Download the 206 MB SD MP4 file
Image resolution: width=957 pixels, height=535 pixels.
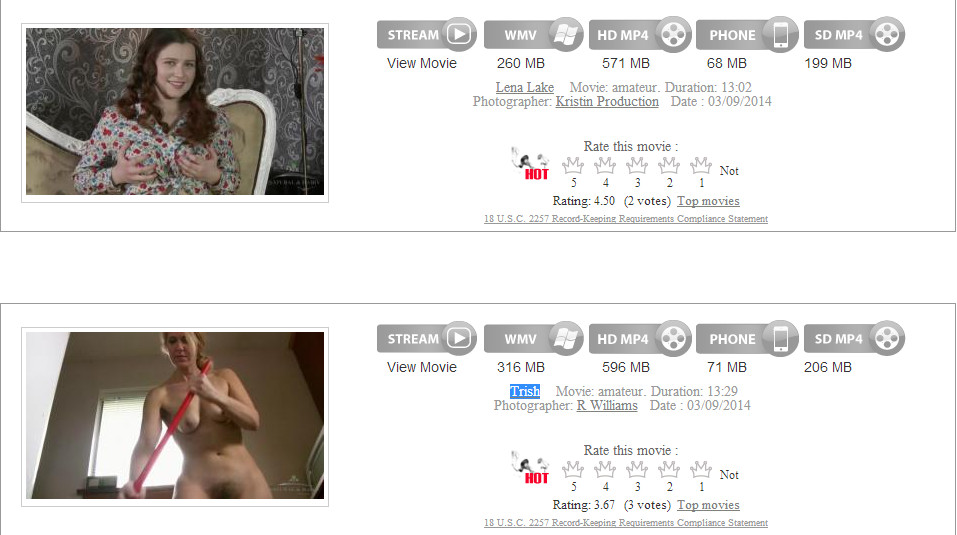click(854, 339)
